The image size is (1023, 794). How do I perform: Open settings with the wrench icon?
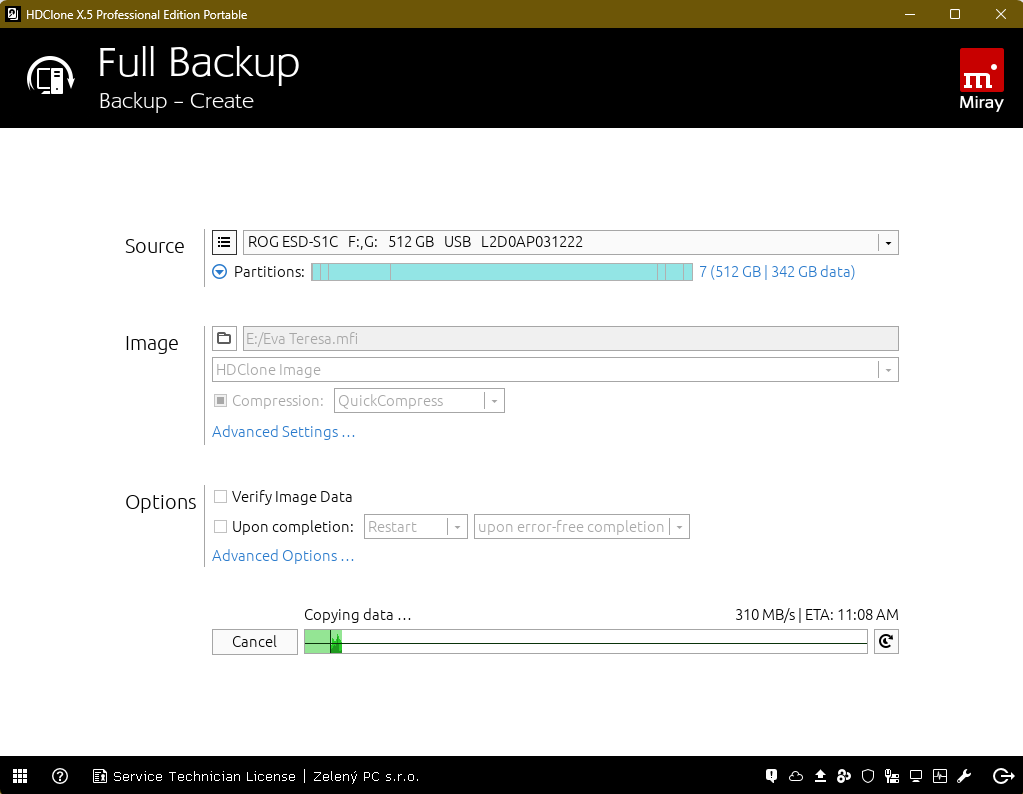tap(964, 776)
